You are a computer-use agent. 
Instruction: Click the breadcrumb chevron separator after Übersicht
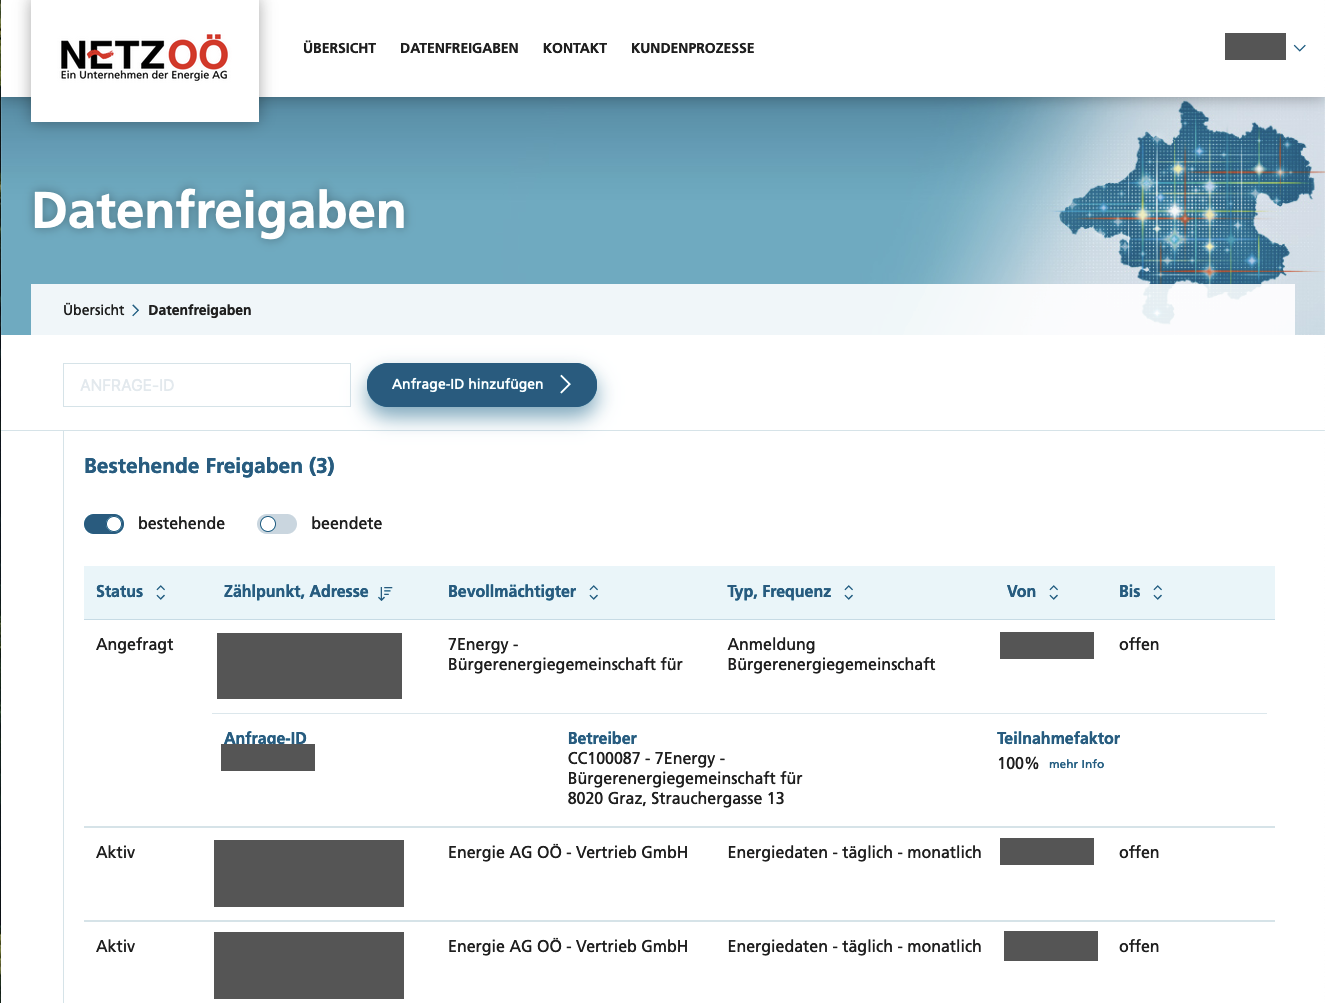[136, 310]
